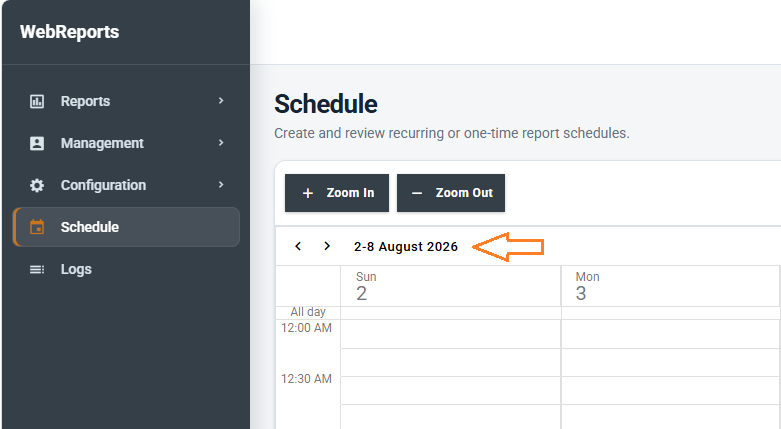Click the Configuration gear icon
The image size is (781, 429).
(37, 185)
